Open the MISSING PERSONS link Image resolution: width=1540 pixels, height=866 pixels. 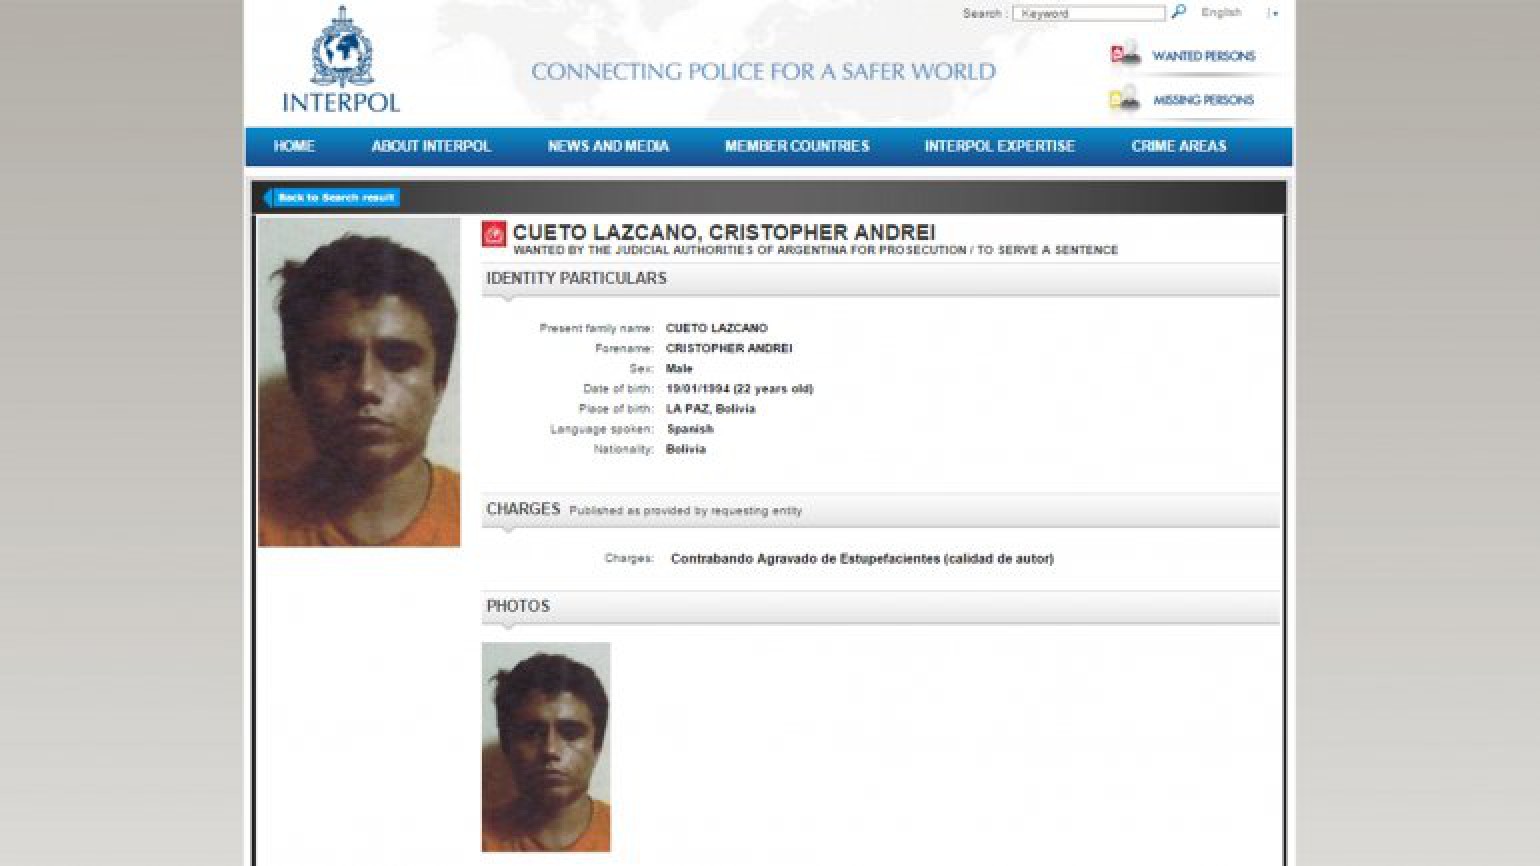tap(1203, 100)
